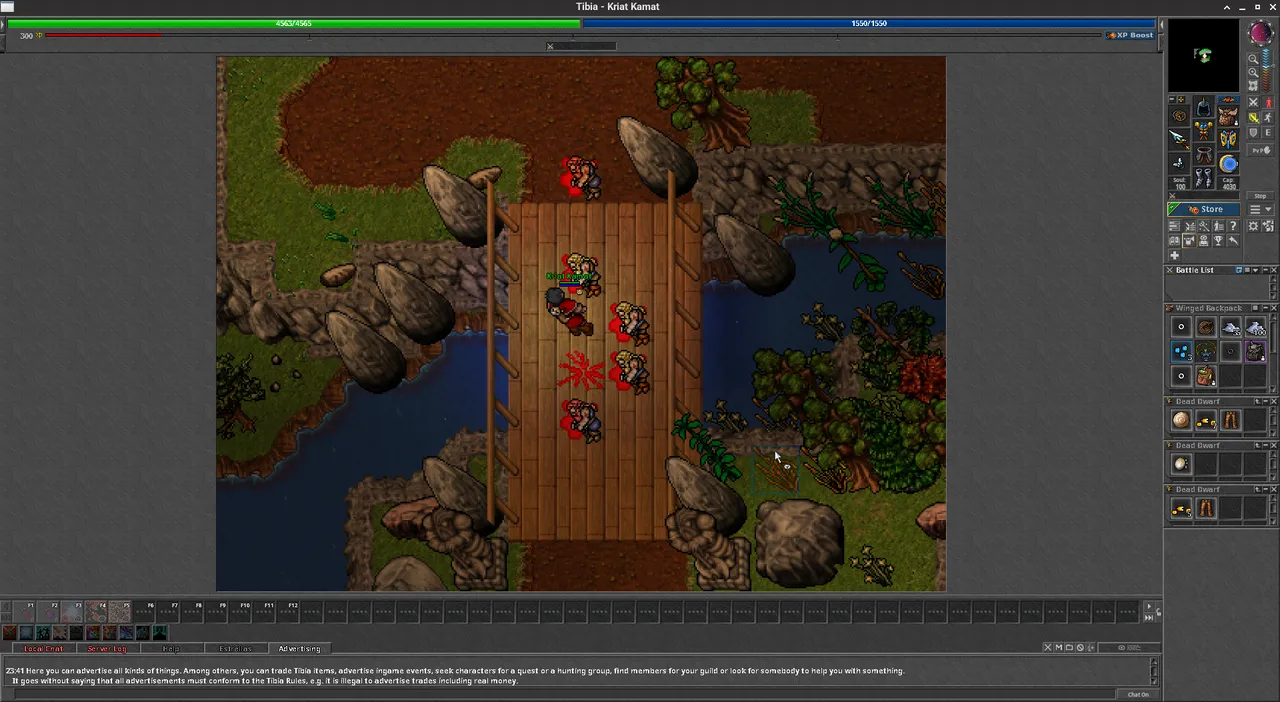The image size is (1280, 702).
Task: Zoom out the minimap
Action: [x=1253, y=59]
